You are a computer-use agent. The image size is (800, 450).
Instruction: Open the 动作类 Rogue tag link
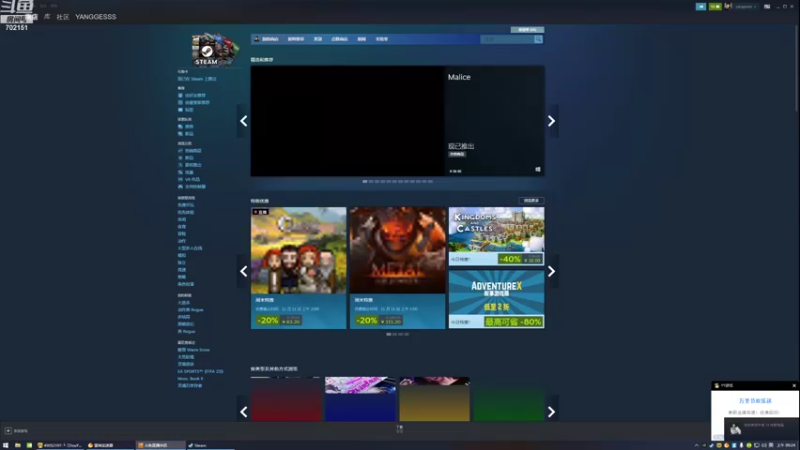190,310
